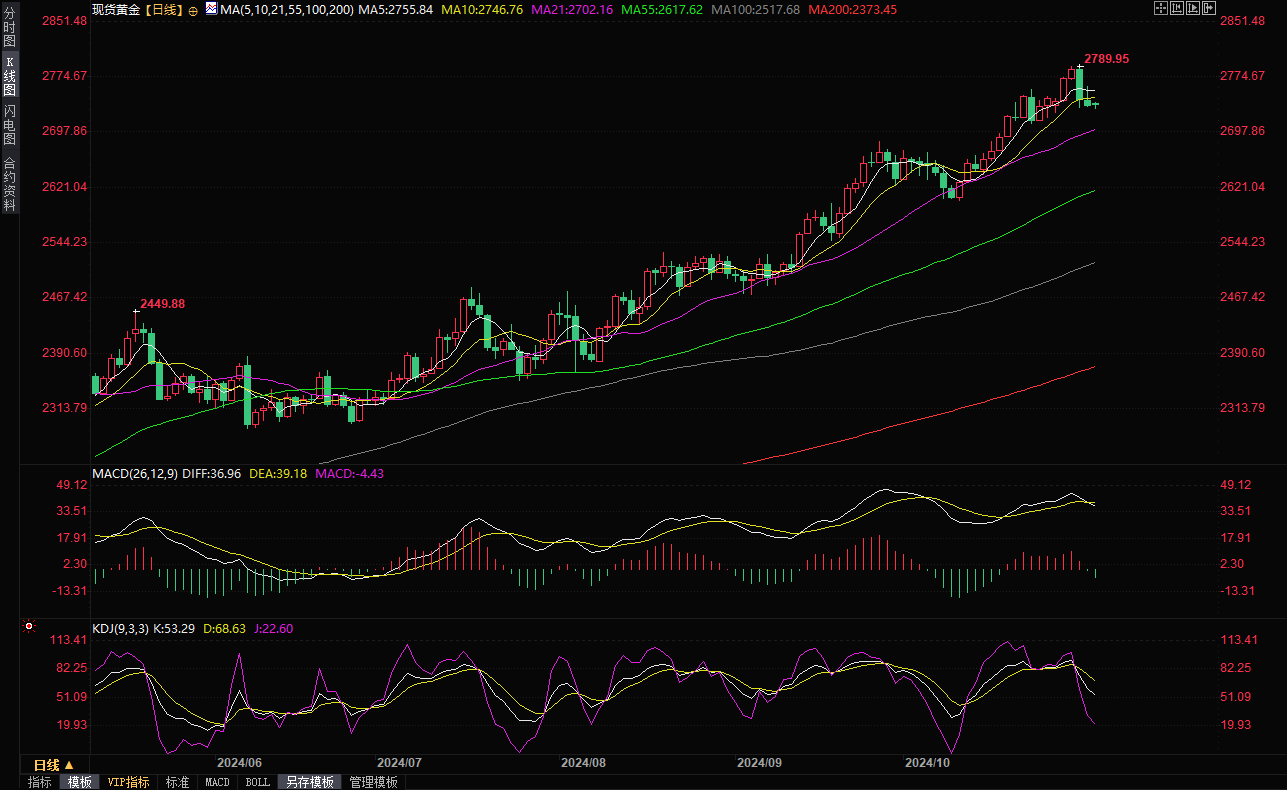Click the shift chart right axis icon
The height and width of the screenshot is (790, 1287).
tap(1194, 8)
